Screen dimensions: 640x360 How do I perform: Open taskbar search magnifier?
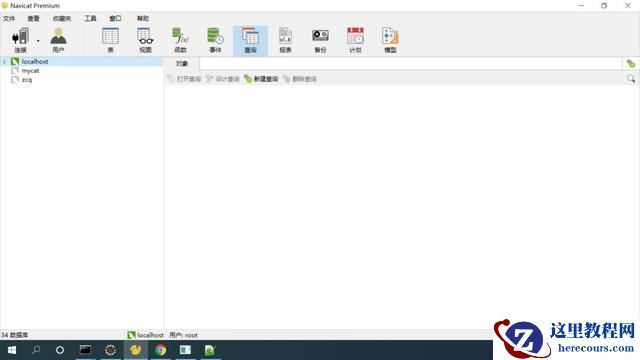coord(36,350)
